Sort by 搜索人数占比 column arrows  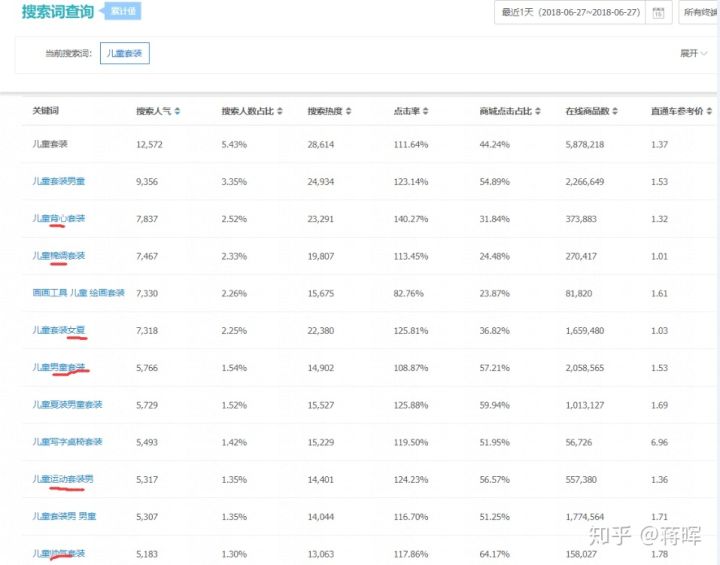[280, 111]
